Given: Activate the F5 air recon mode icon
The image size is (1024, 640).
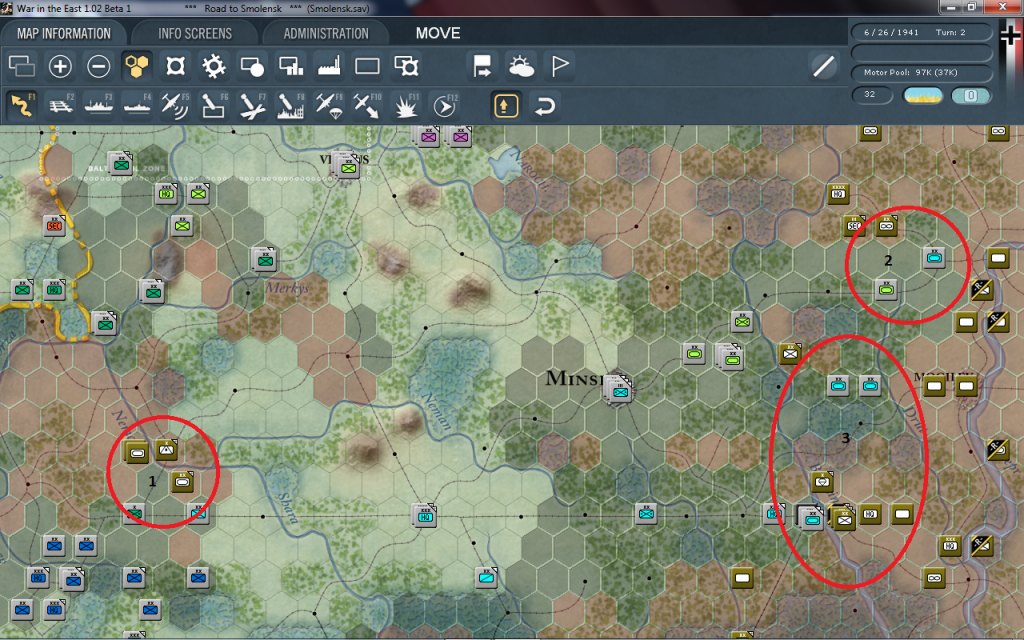Looking at the screenshot, I should point(175,105).
